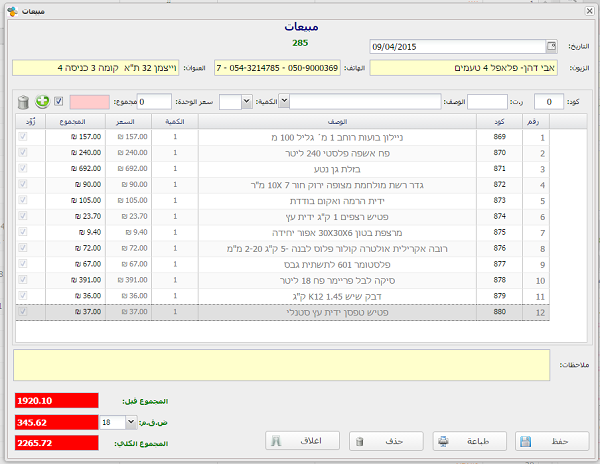Click the اغلاق close button
600x464 pixels.
coord(302,441)
